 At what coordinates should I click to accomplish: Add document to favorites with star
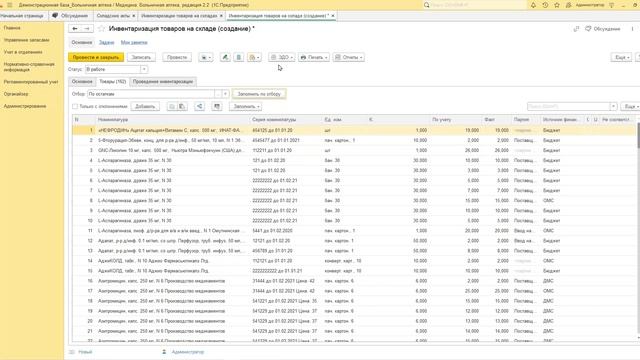point(102,29)
